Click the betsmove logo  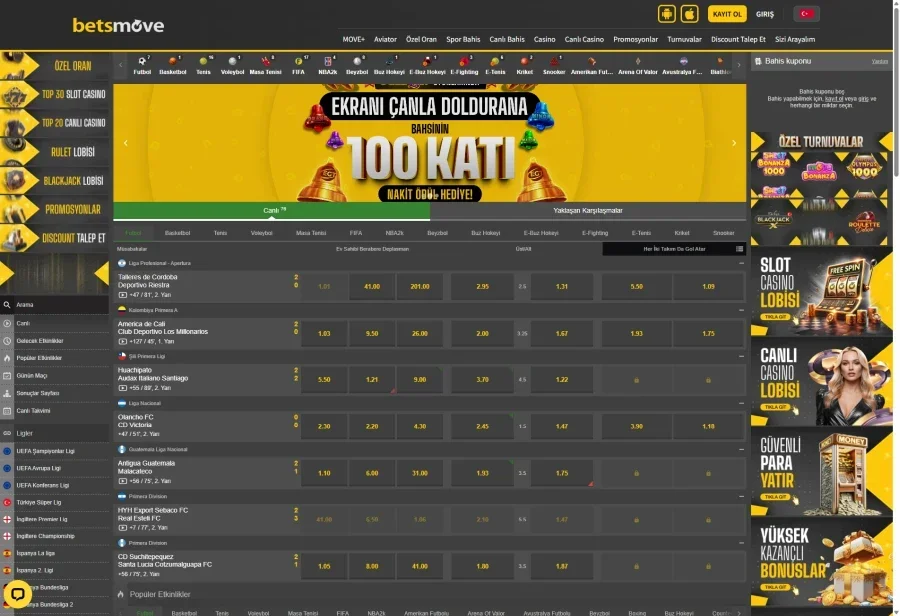[118, 25]
